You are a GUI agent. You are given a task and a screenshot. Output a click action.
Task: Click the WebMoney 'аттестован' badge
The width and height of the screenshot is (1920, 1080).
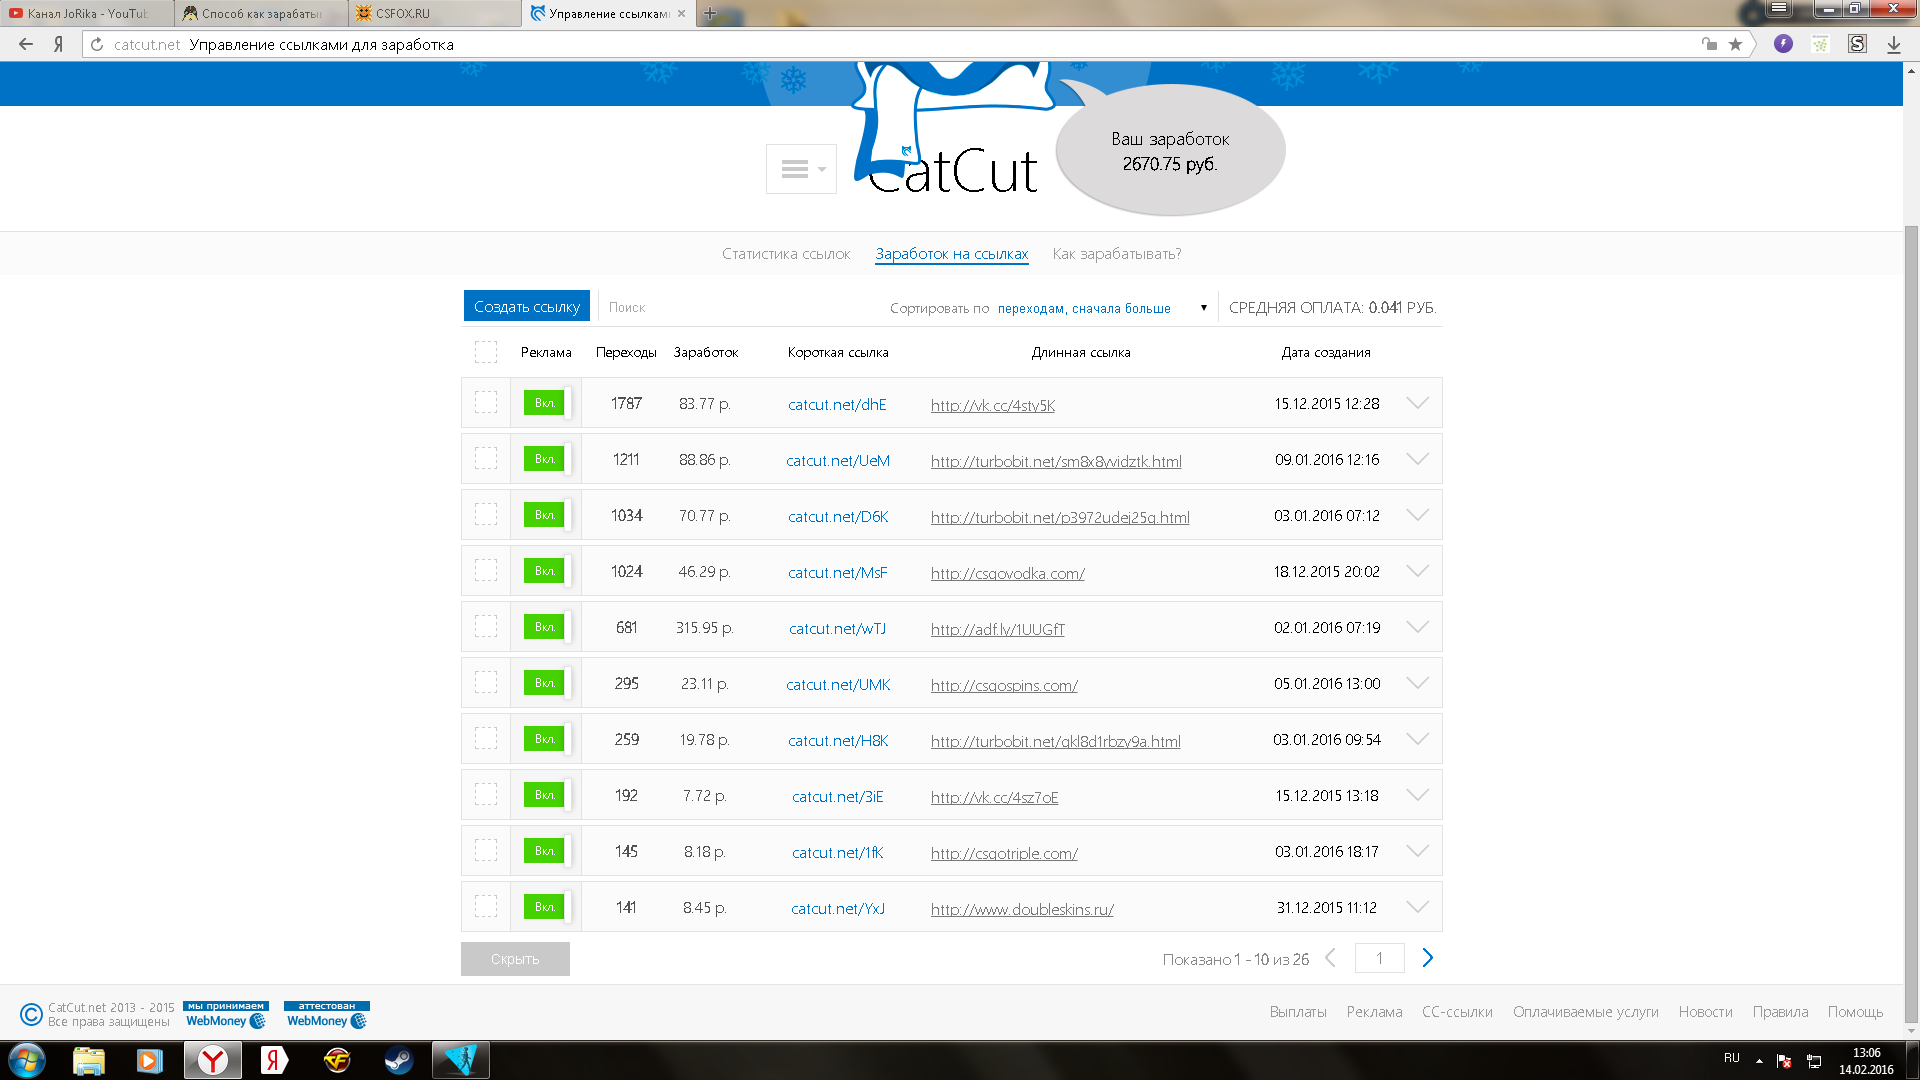(x=327, y=1014)
